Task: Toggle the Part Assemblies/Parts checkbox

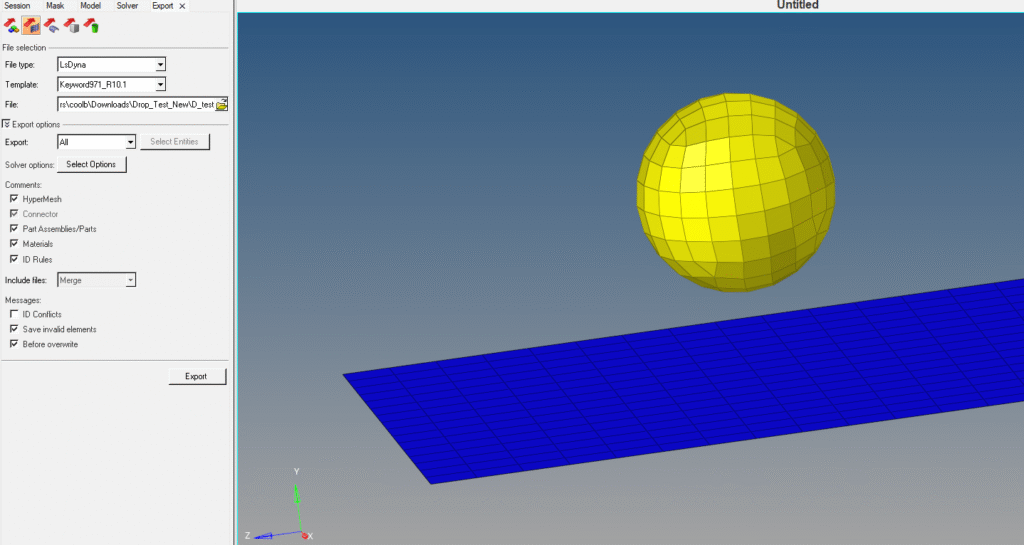Action: [14, 229]
